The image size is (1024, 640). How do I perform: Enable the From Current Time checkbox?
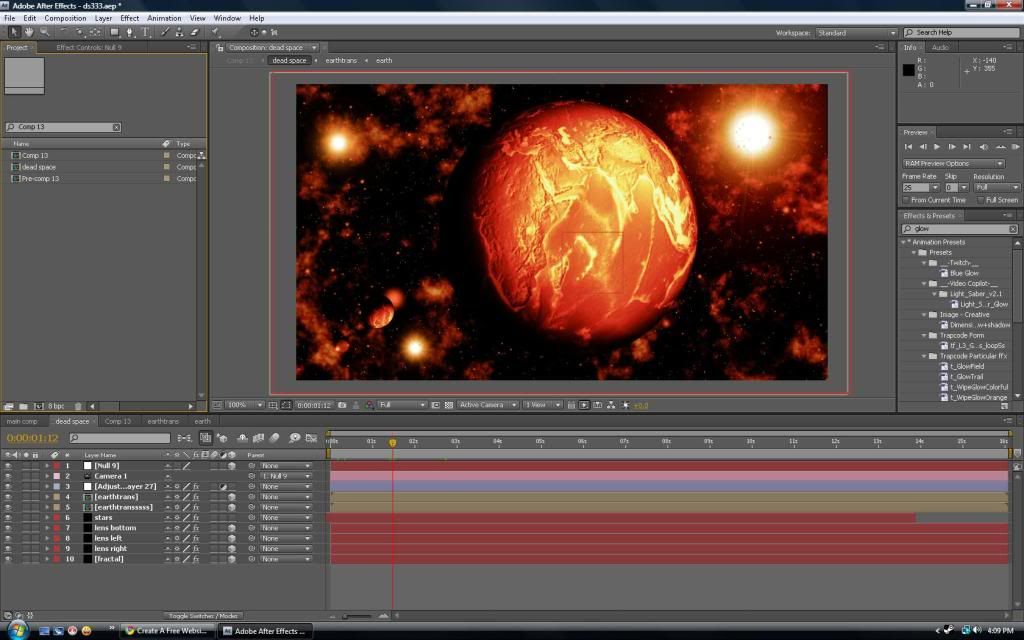[x=906, y=200]
